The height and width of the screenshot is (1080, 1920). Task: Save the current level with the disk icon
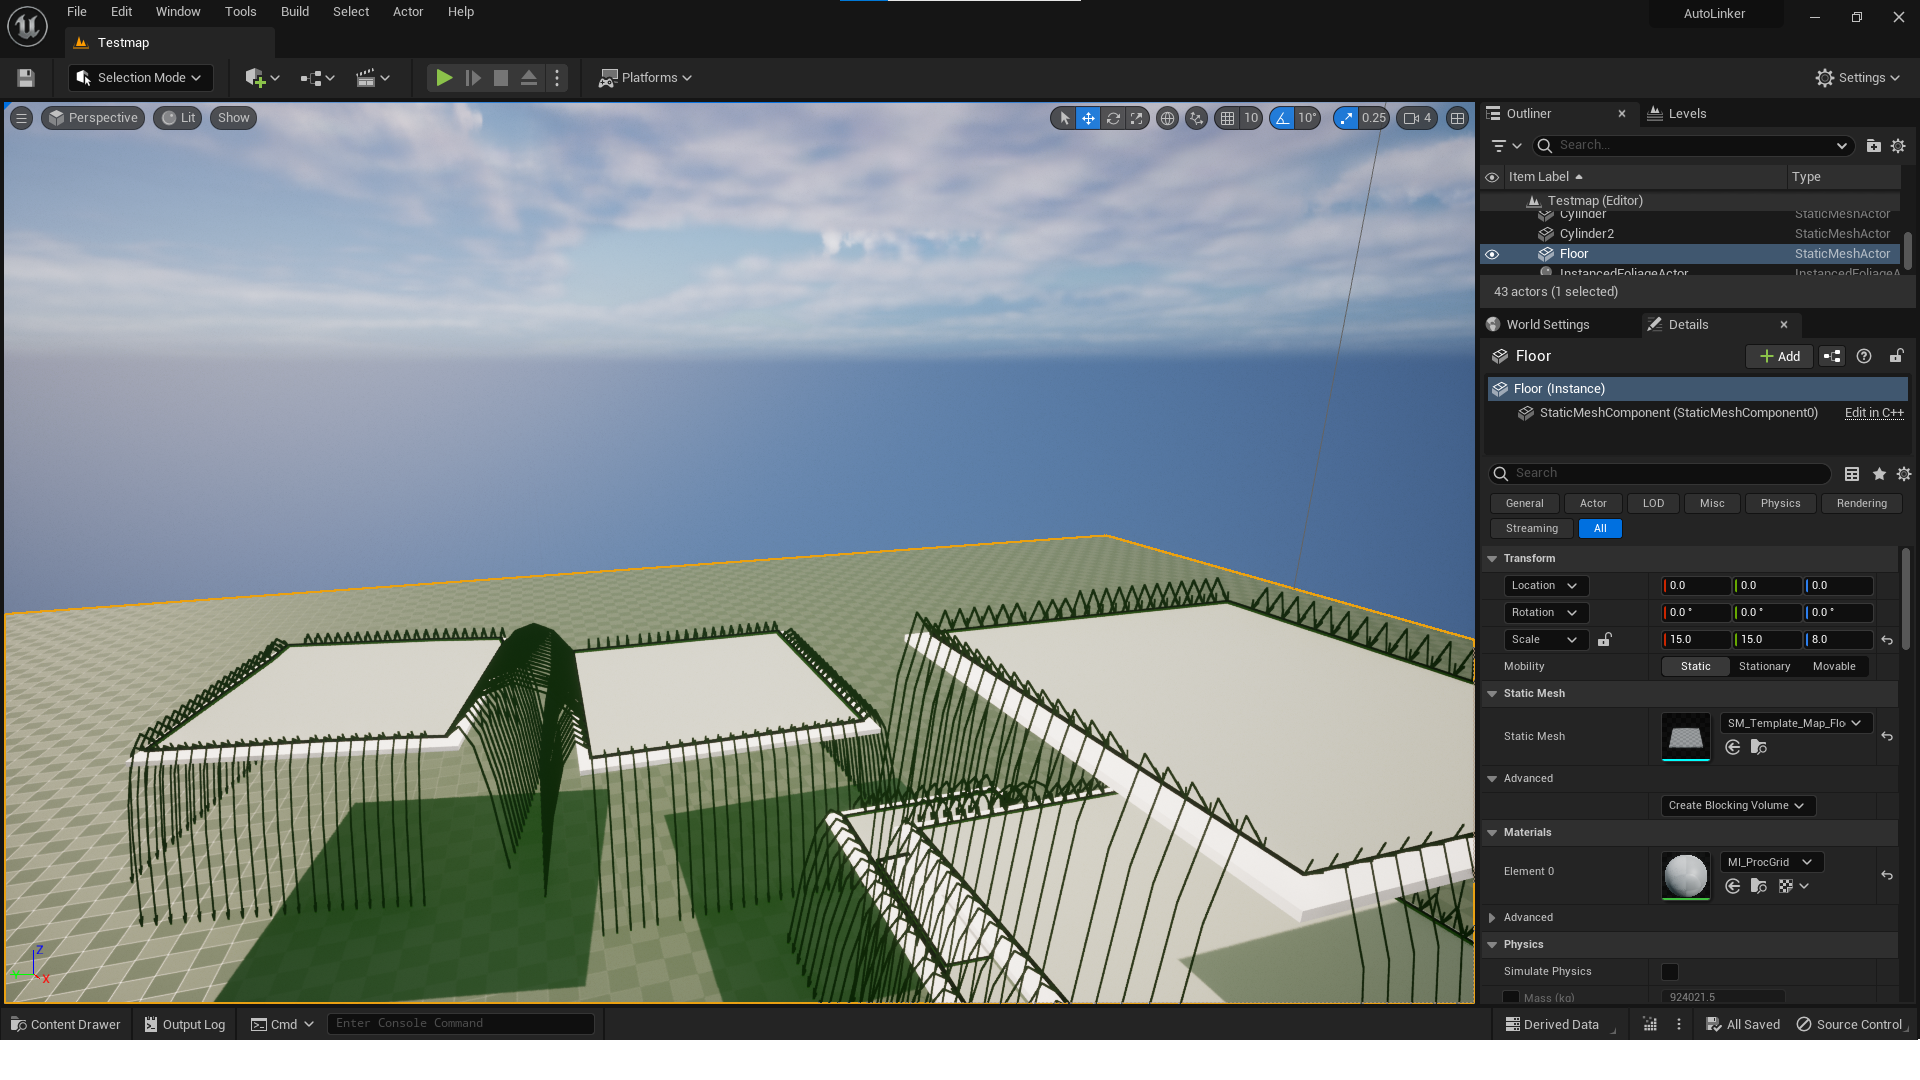[x=26, y=78]
